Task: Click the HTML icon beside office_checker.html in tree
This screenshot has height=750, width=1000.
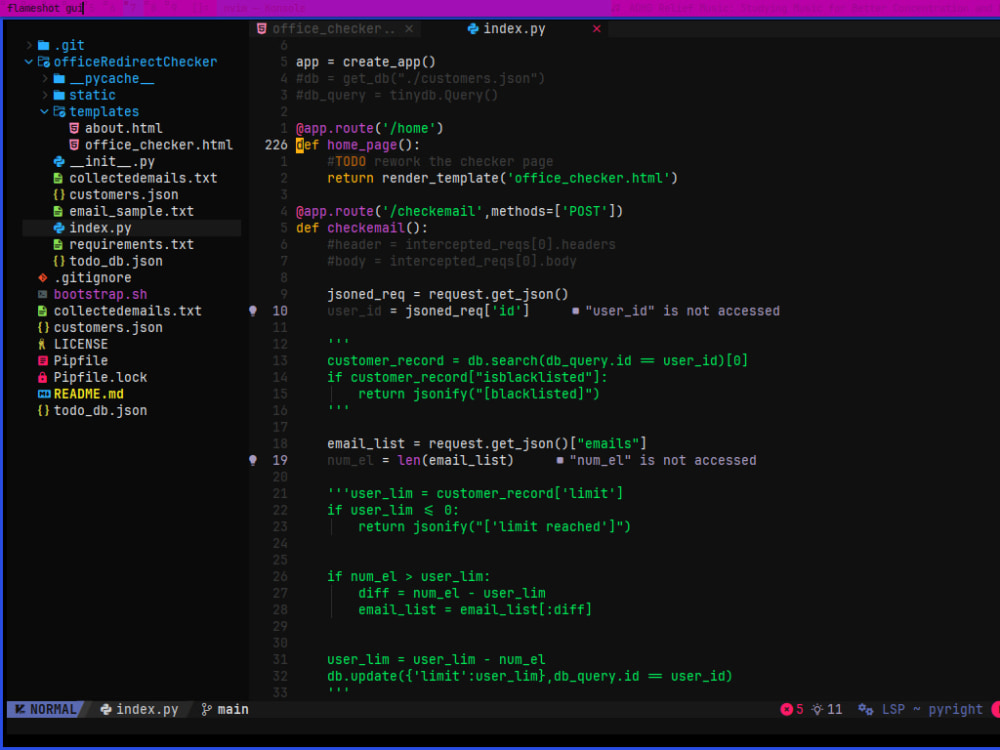Action: tap(74, 145)
